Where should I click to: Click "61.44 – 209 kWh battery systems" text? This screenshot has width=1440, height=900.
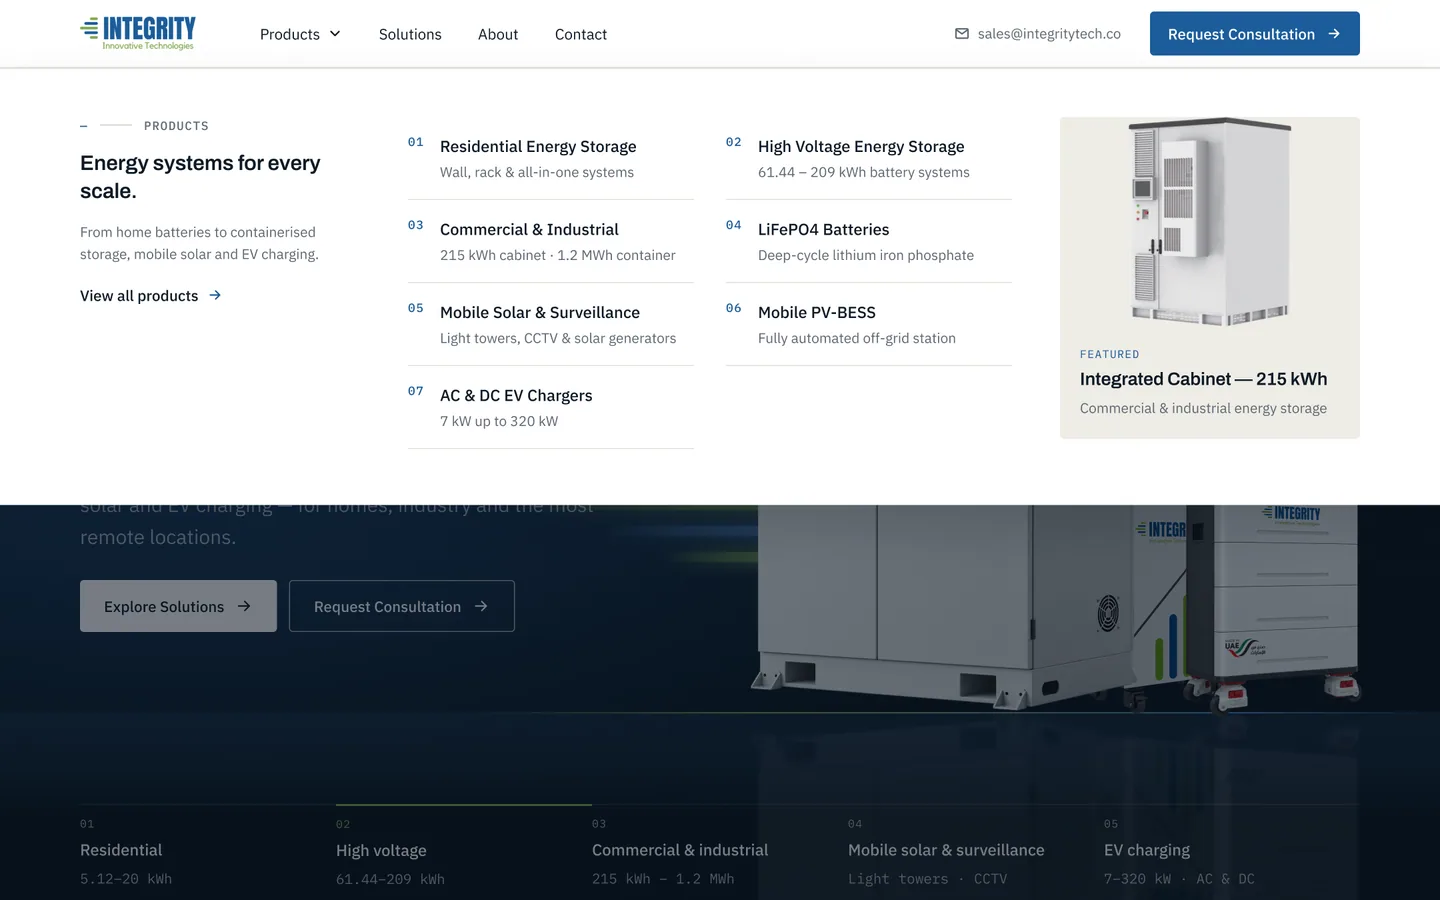coord(864,172)
